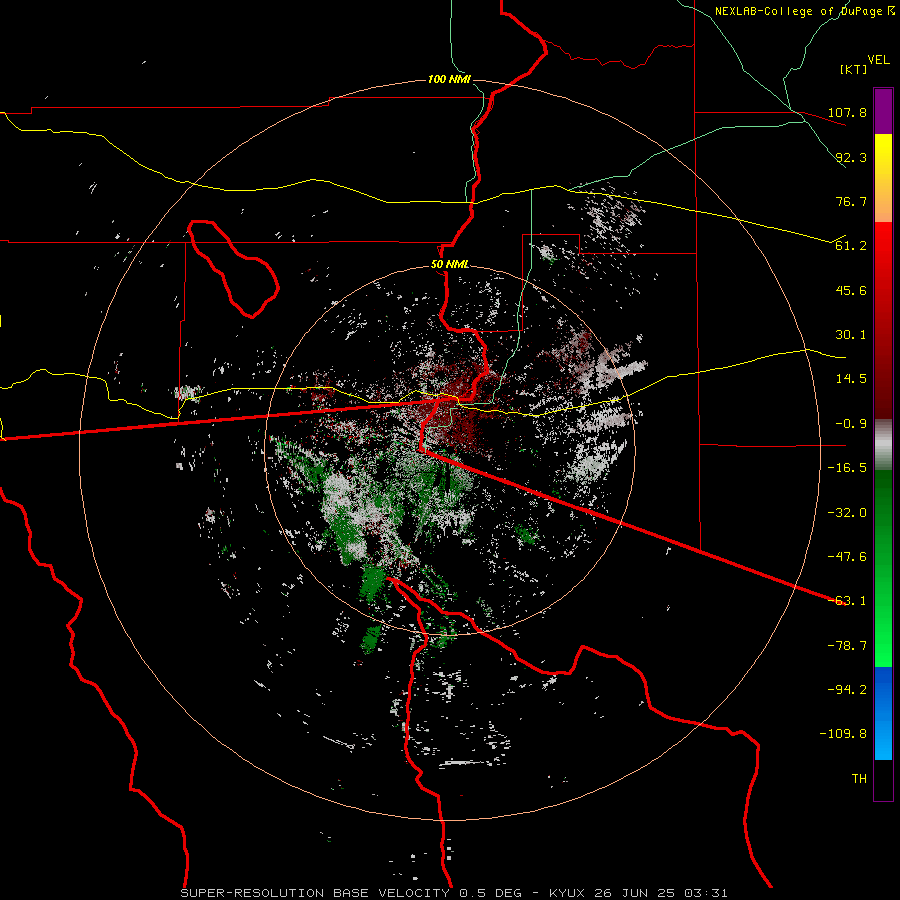Screen dimensions: 900x900
Task: Pick the purple segment of the color bar
Action: click(x=883, y=112)
